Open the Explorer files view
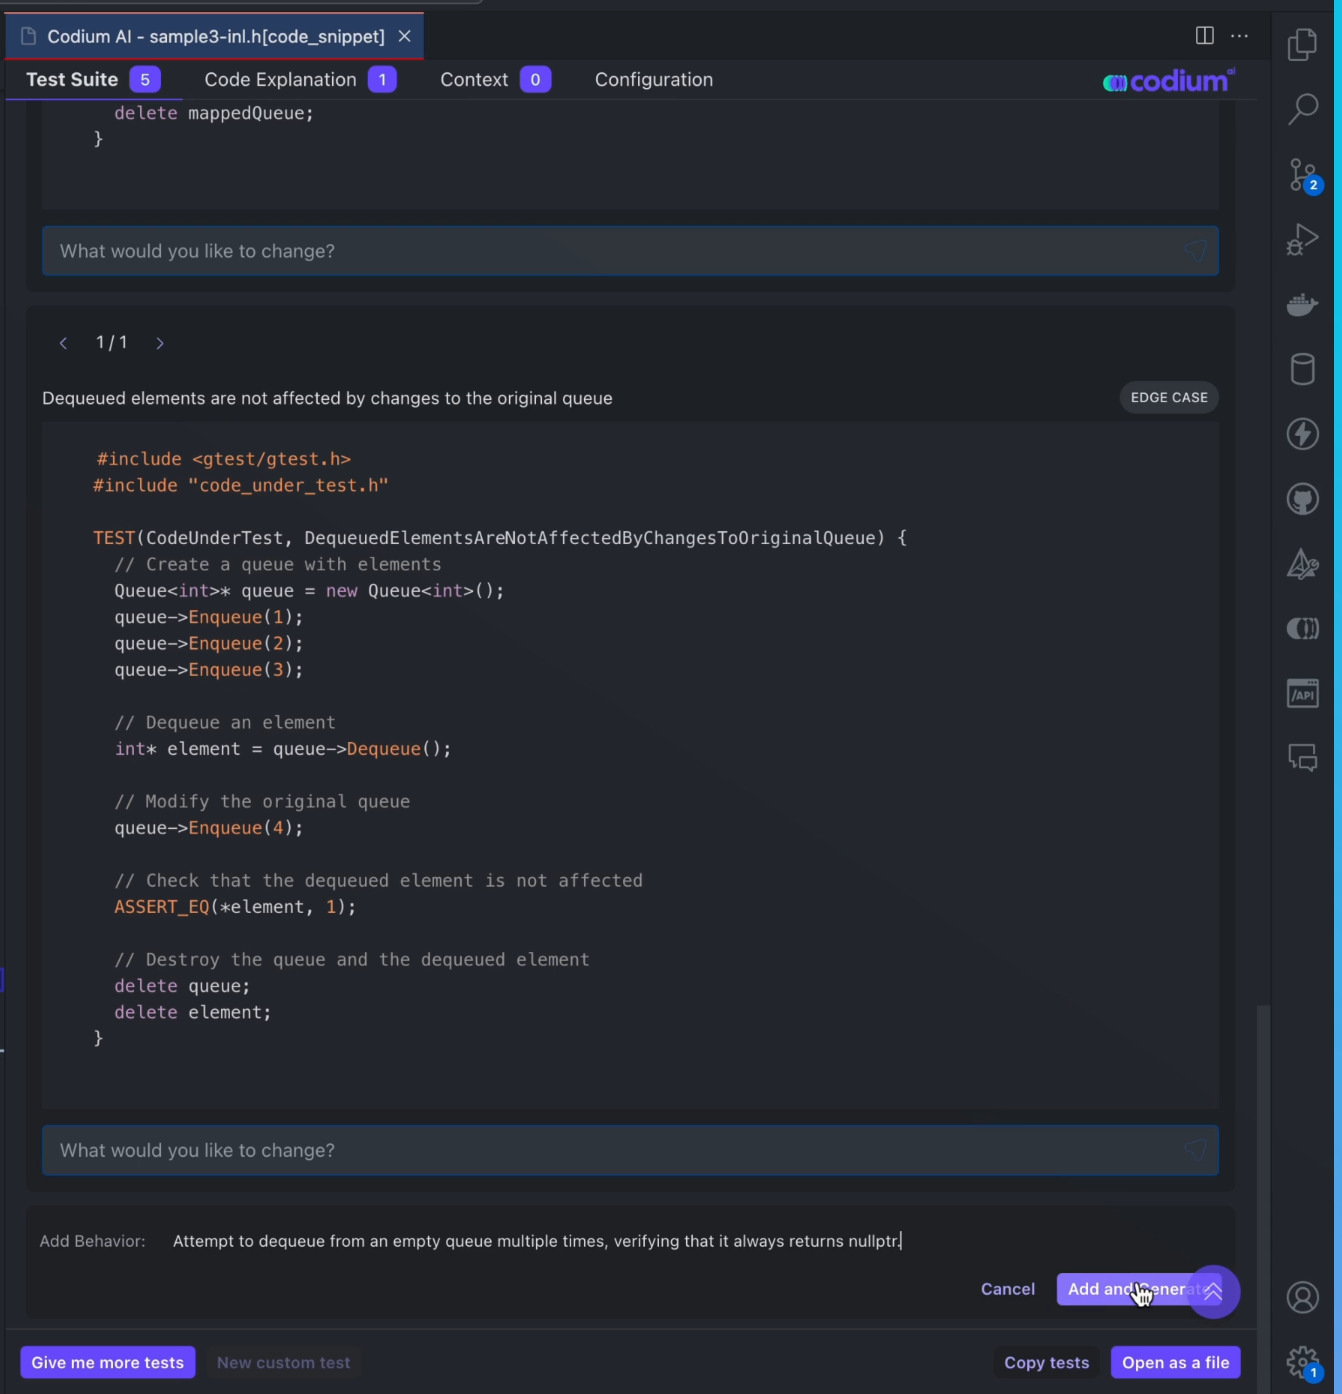This screenshot has height=1394, width=1342. tap(1302, 44)
